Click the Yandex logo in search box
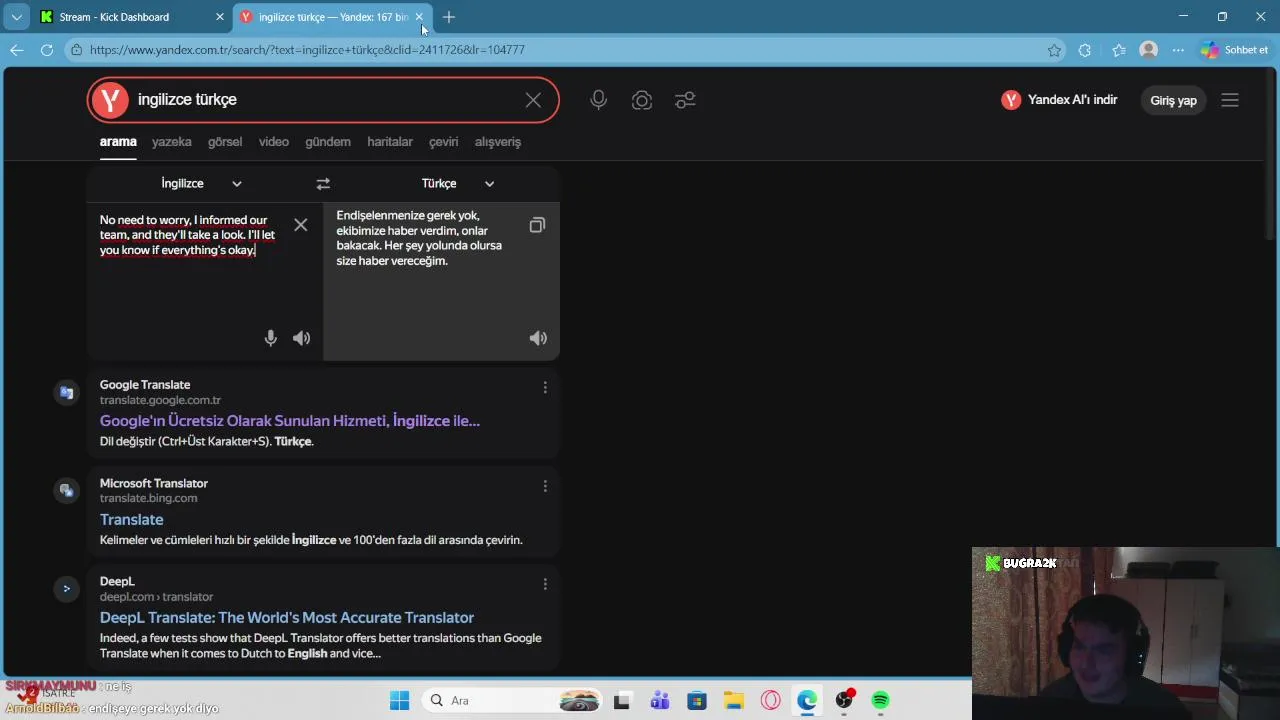The height and width of the screenshot is (720, 1280). pos(110,100)
